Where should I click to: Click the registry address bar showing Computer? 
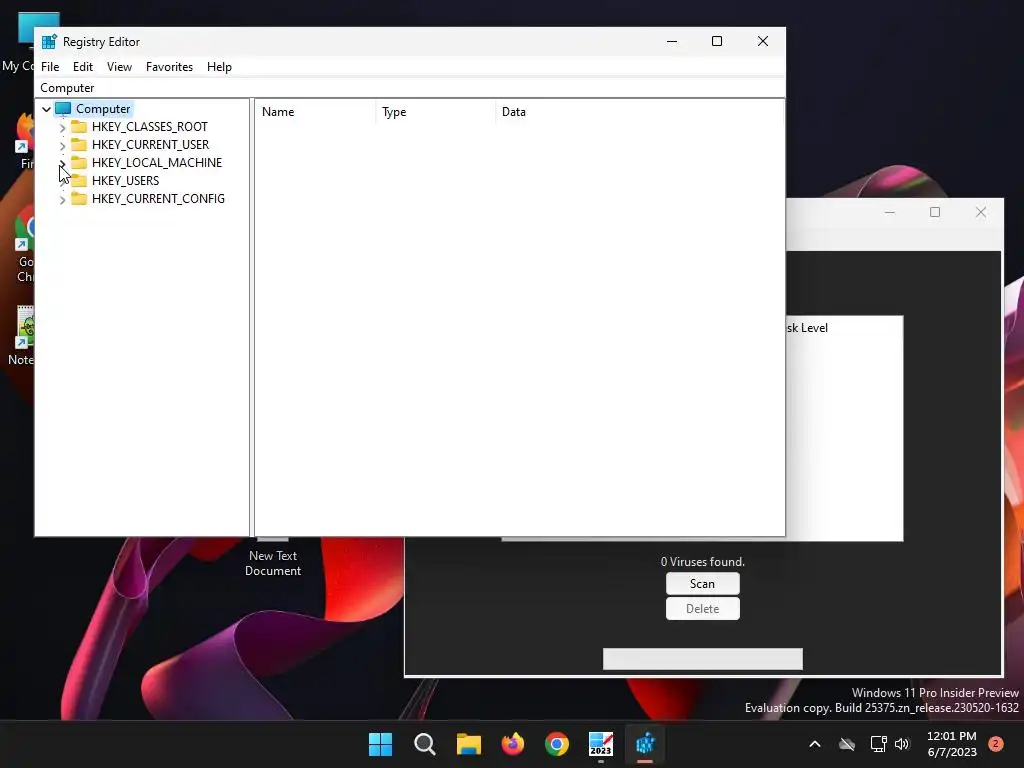coord(411,88)
